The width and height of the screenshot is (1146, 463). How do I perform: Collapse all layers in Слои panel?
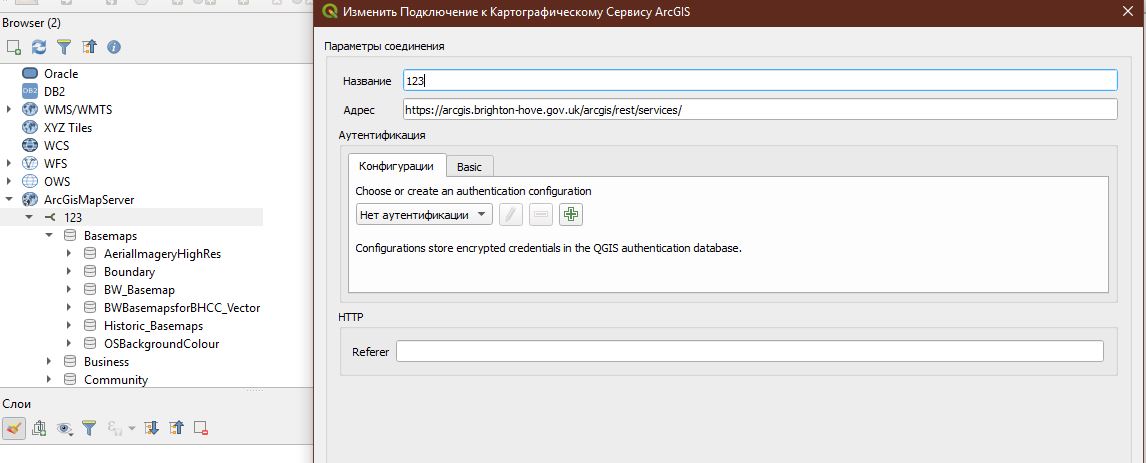[176, 429]
